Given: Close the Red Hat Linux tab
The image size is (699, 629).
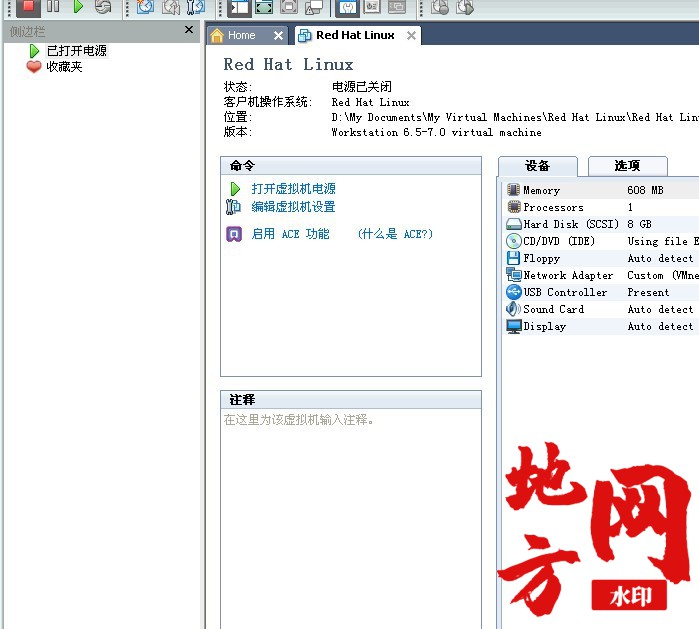Looking at the screenshot, I should [x=411, y=35].
